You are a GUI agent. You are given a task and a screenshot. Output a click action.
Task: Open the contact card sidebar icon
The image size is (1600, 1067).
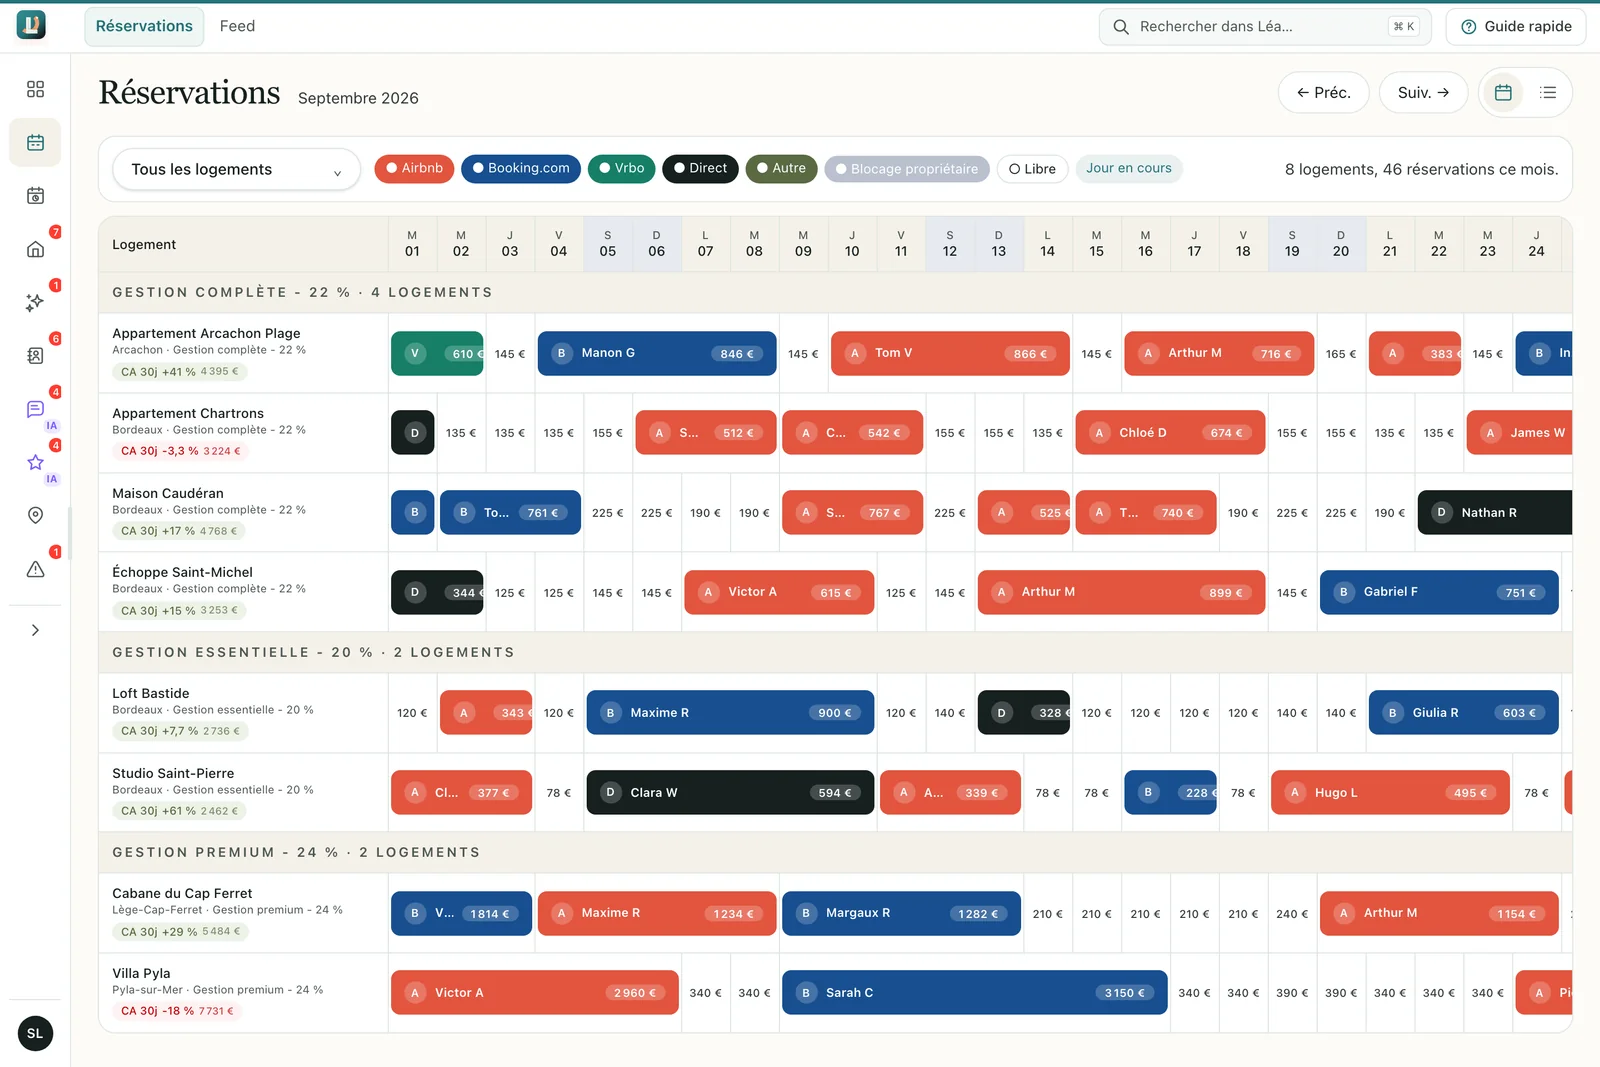[35, 355]
